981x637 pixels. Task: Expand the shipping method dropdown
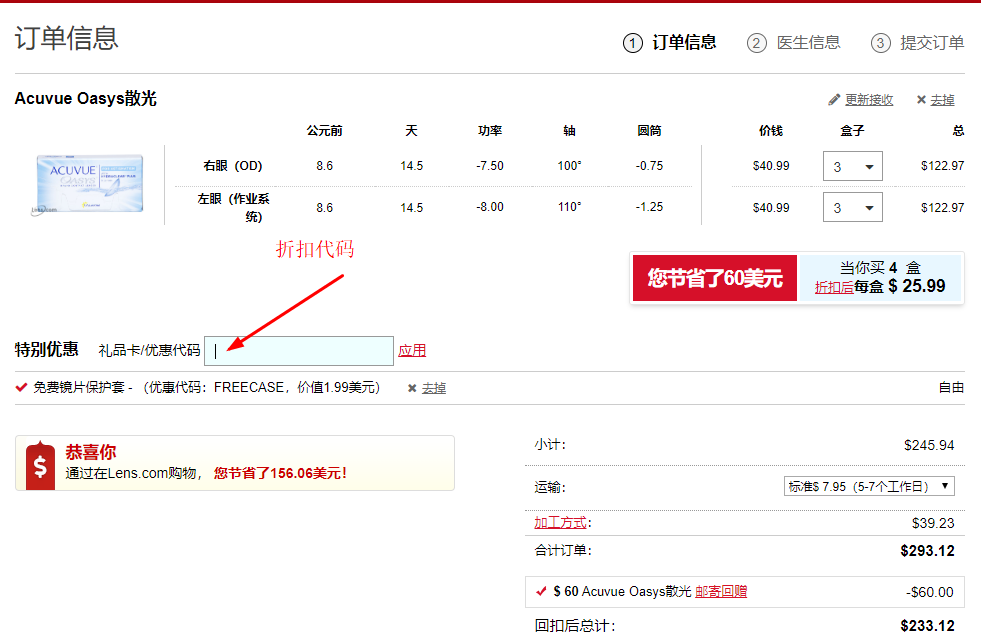(869, 487)
